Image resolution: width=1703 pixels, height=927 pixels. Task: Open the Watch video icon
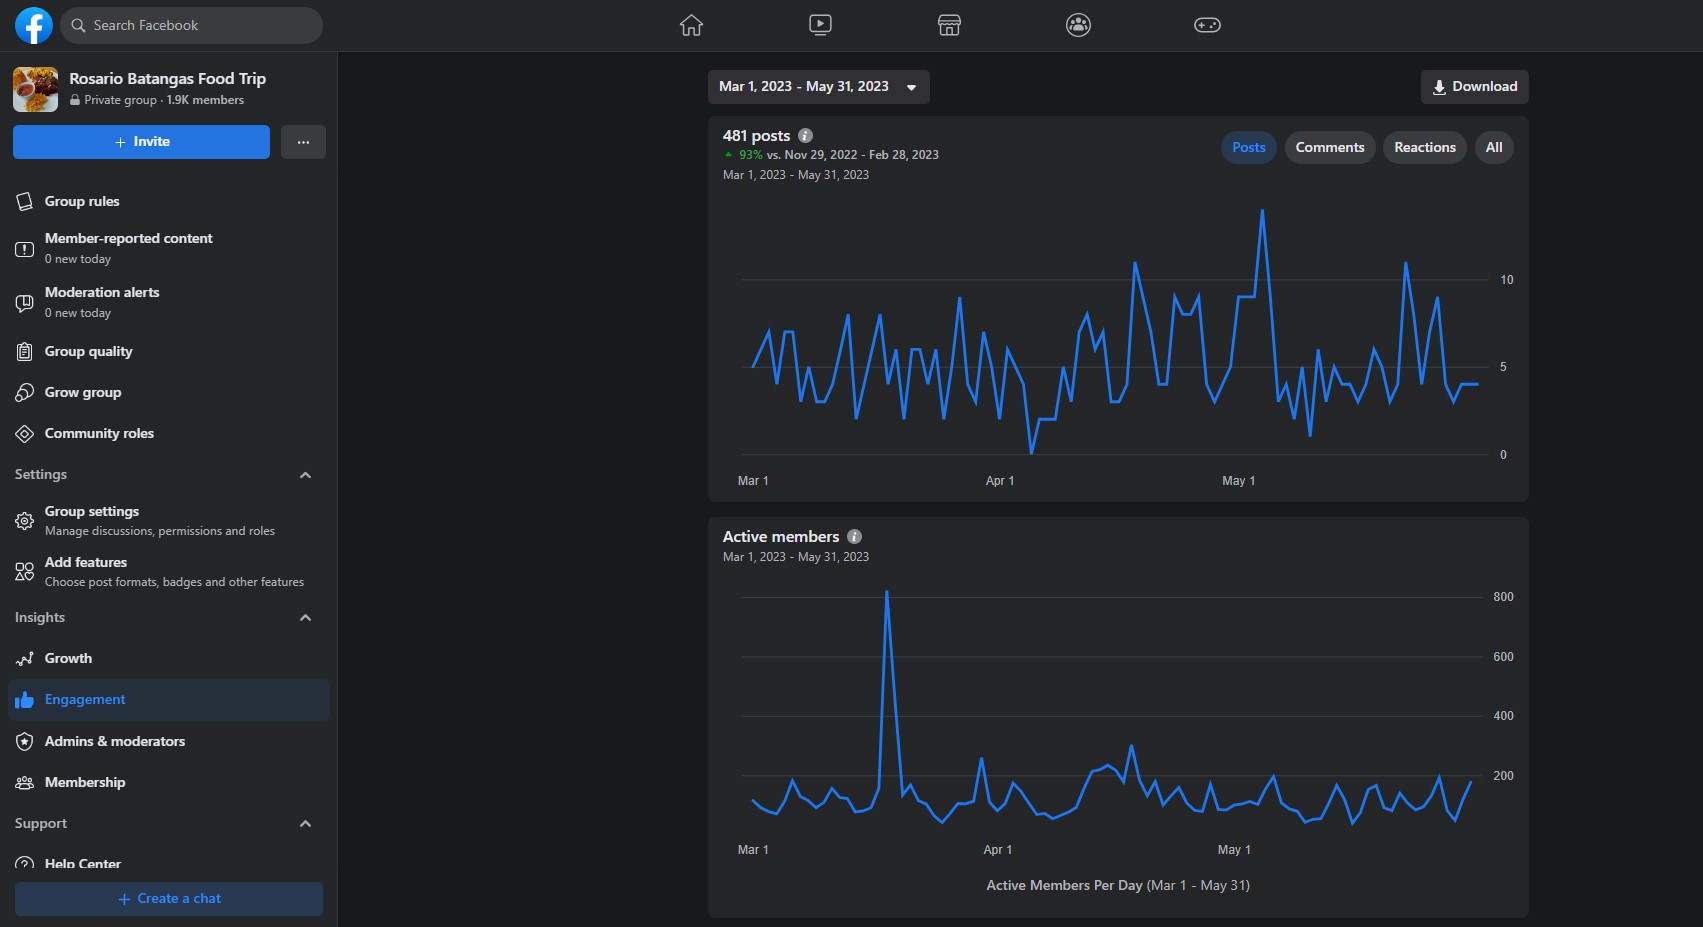click(x=820, y=25)
